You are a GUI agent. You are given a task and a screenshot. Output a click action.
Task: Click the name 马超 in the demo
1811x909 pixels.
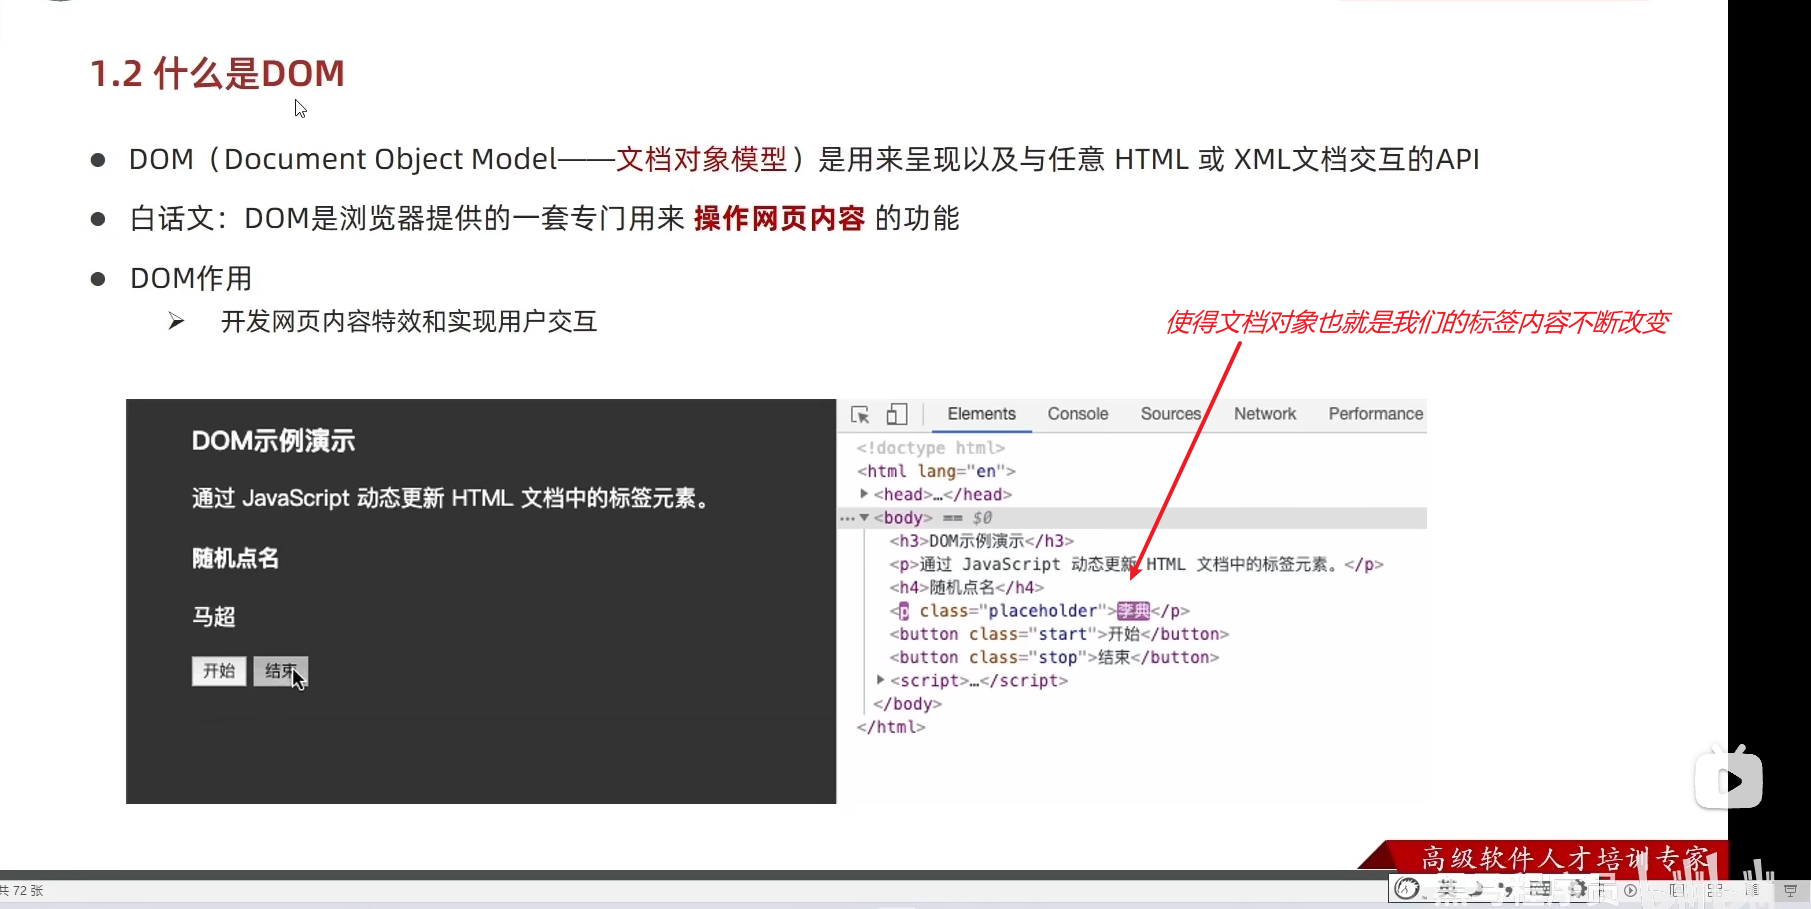pyautogui.click(x=214, y=617)
